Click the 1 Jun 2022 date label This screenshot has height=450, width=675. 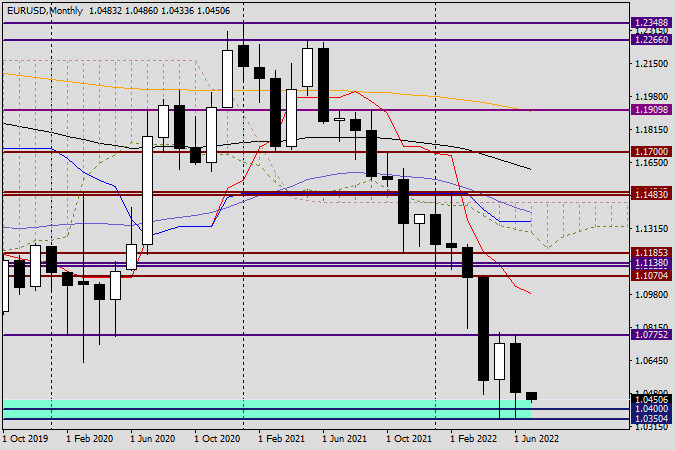[536, 439]
